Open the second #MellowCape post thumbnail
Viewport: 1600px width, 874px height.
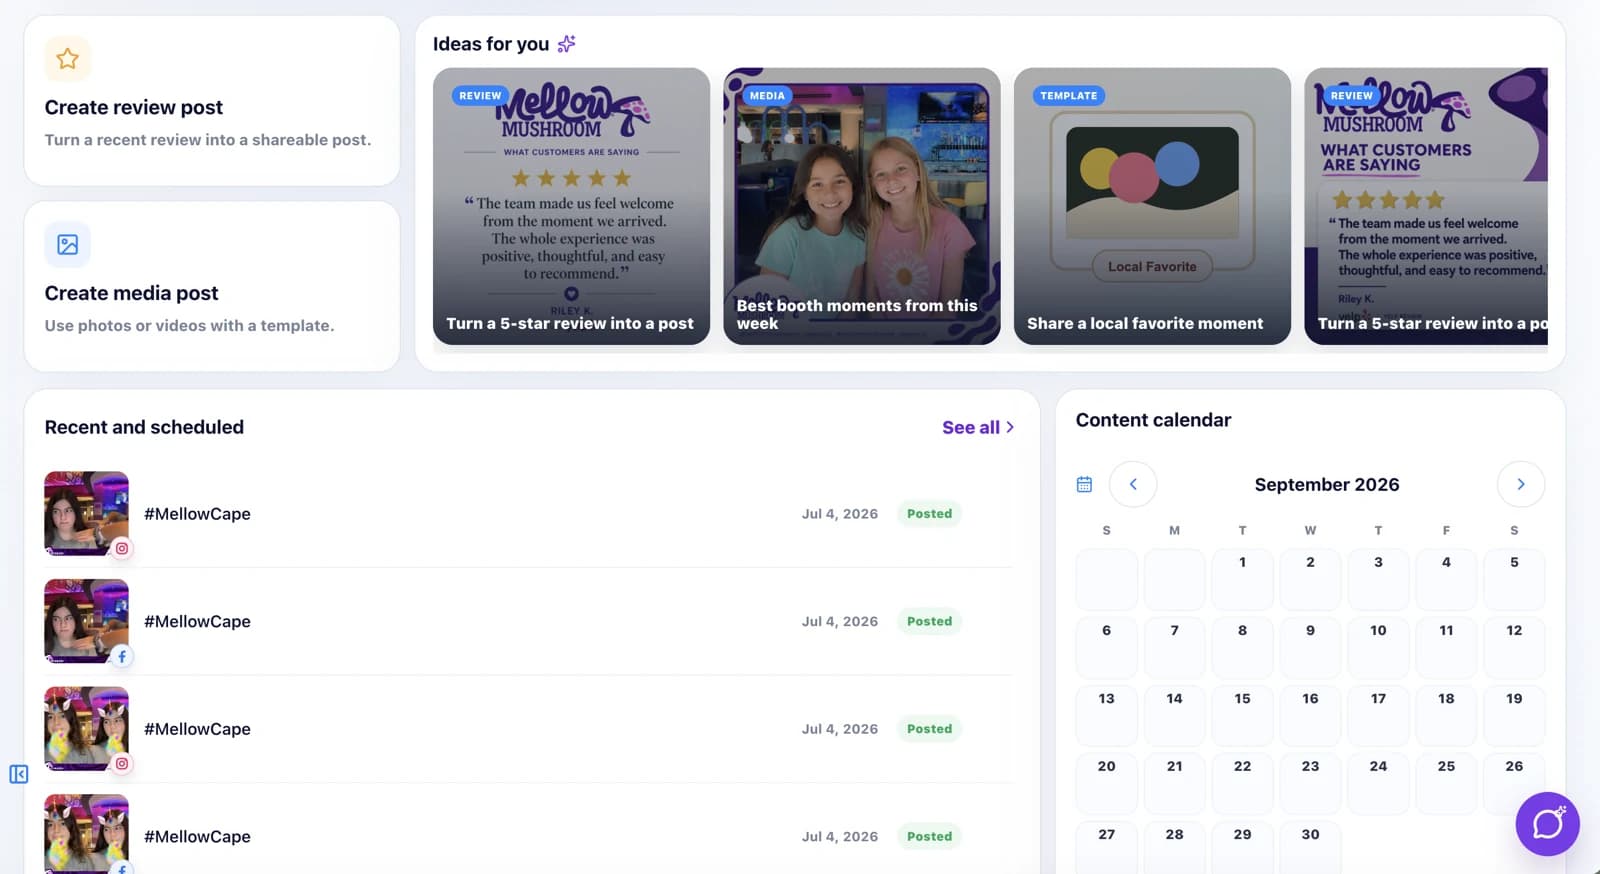(86, 621)
